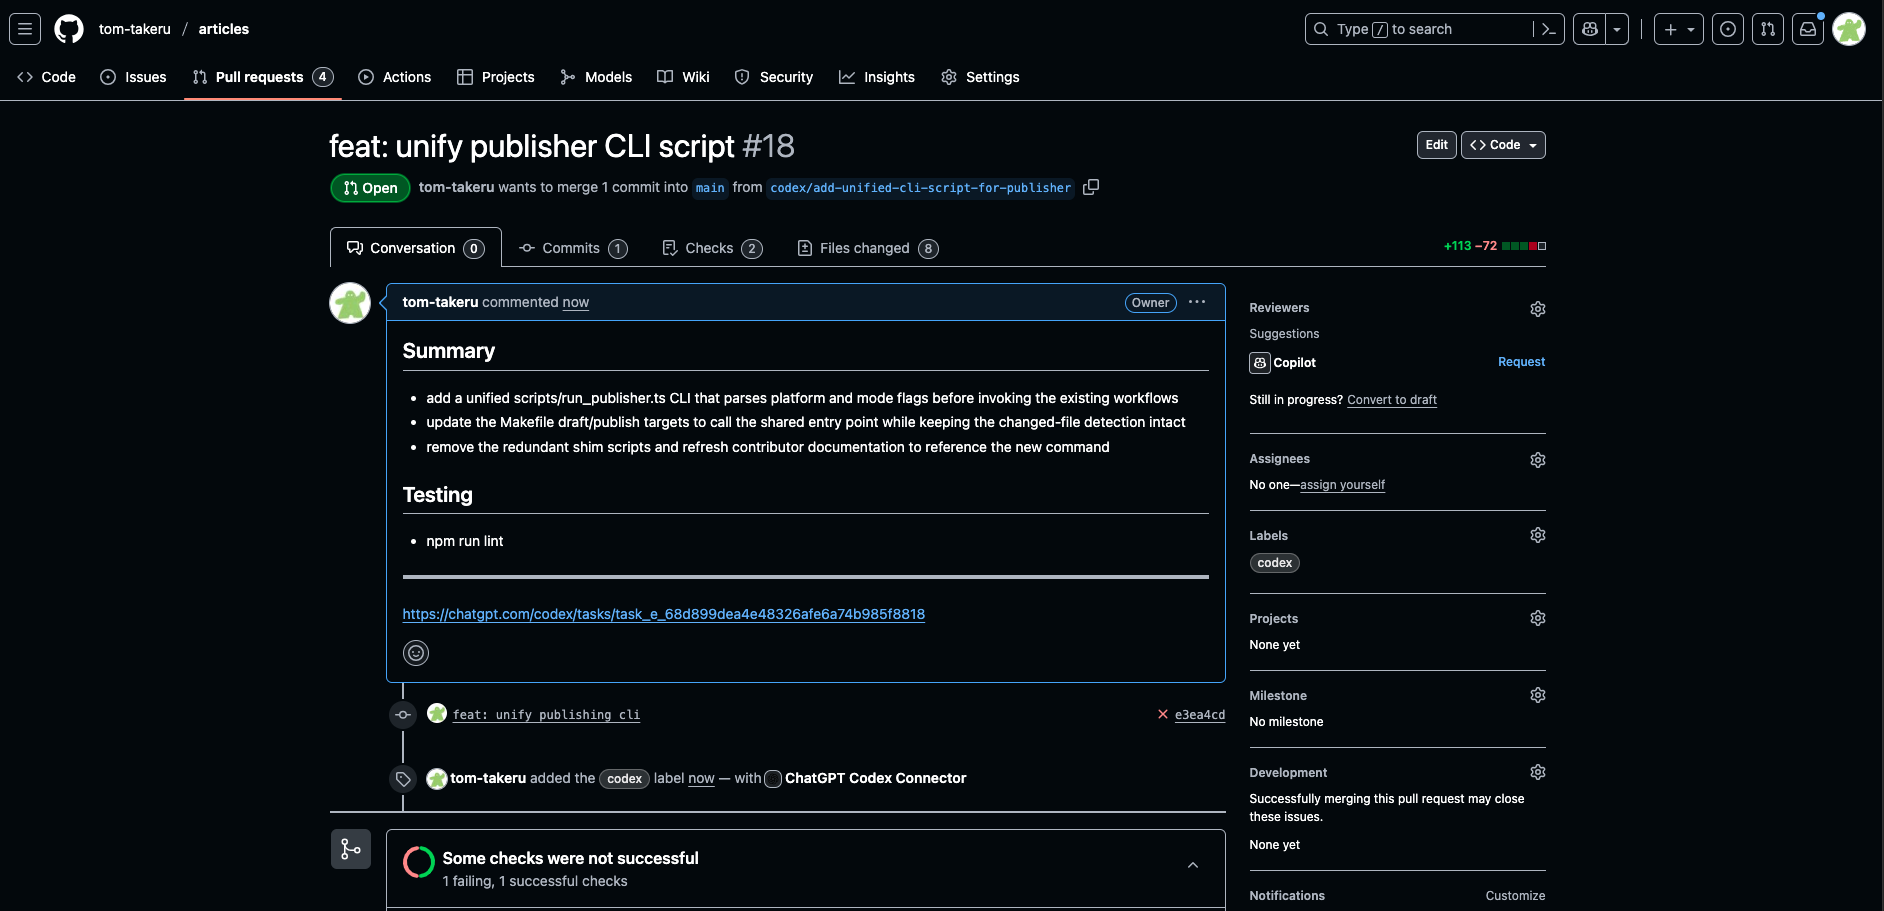Open the emoji reaction picker on the comment
This screenshot has width=1884, height=911.
click(415, 653)
